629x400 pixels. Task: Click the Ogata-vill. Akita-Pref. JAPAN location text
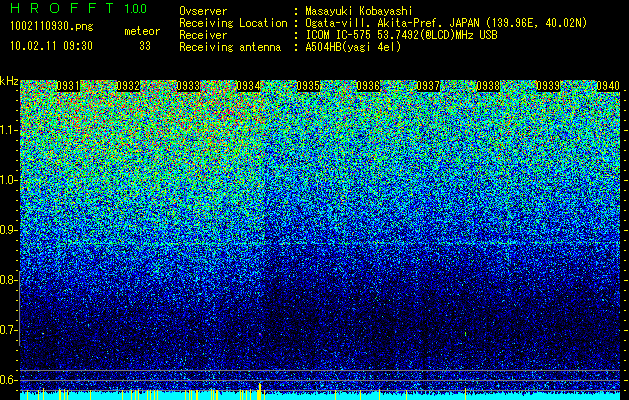446,23
